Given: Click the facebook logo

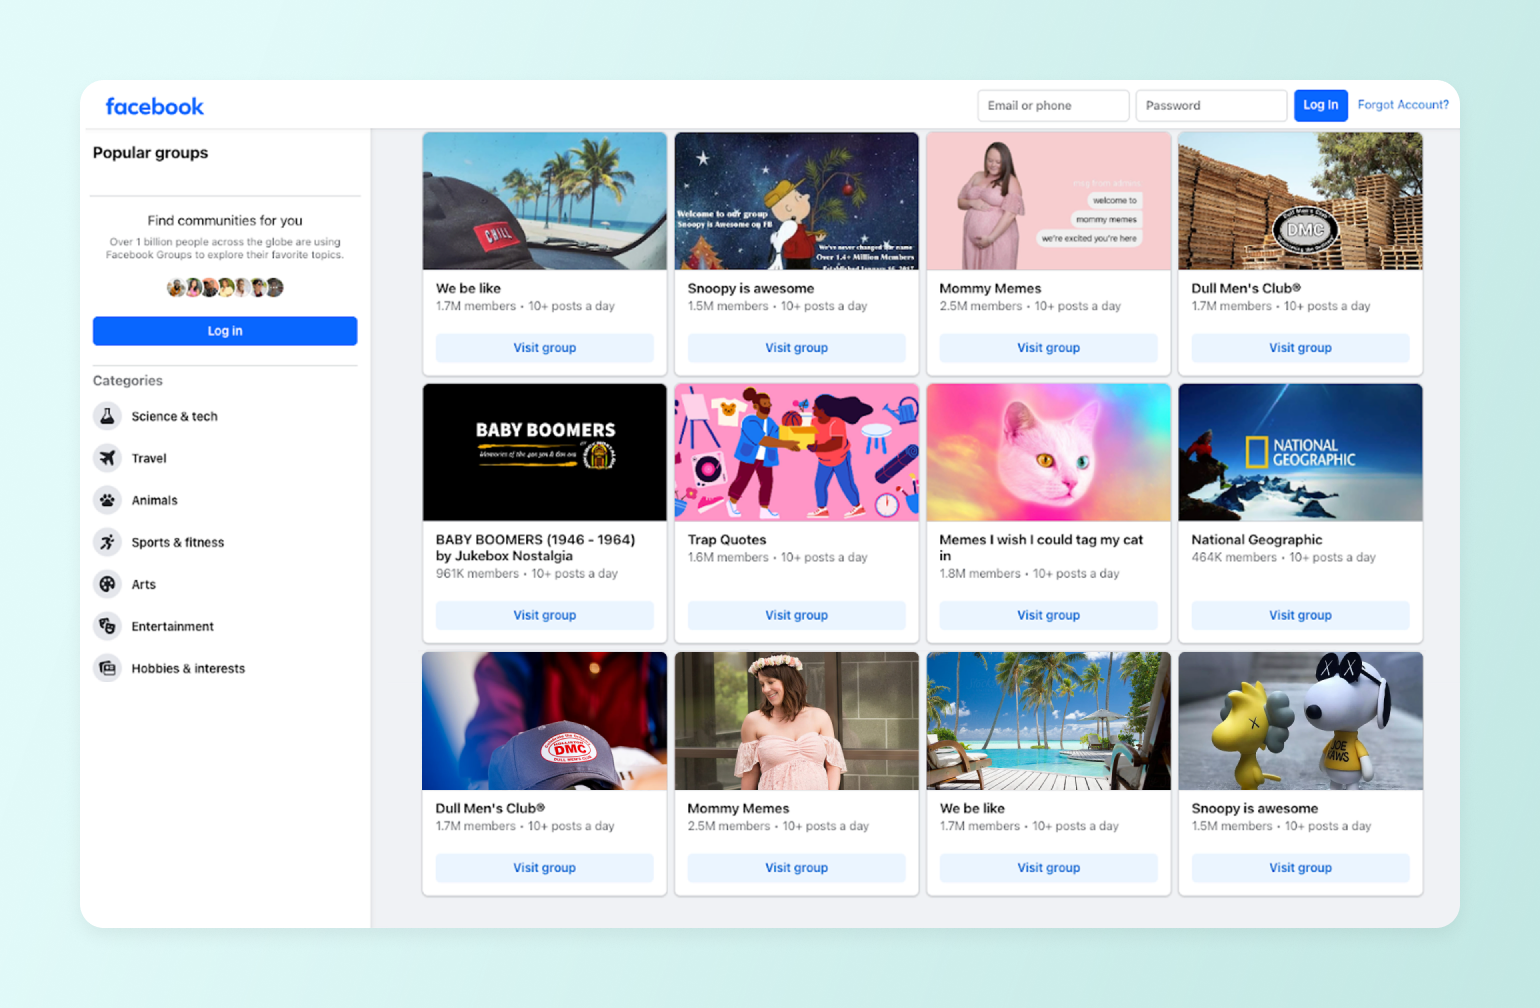Looking at the screenshot, I should (x=154, y=106).
